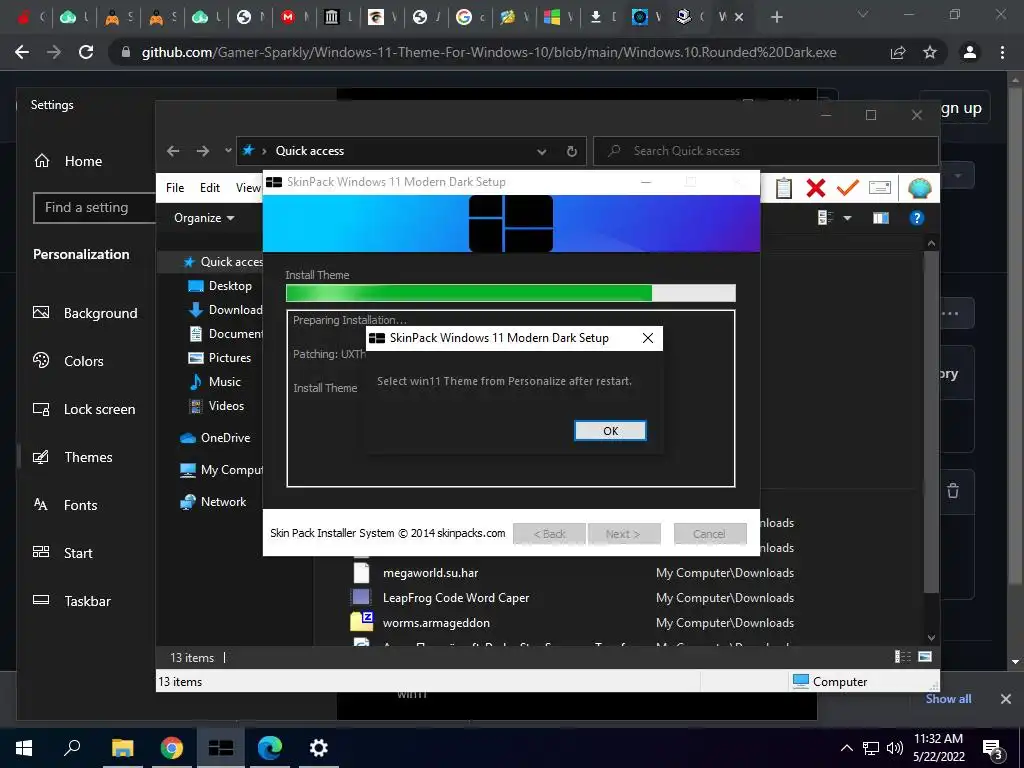Click the envelope email icon in Explorer toolbar
This screenshot has width=1024, height=768.
(880, 188)
